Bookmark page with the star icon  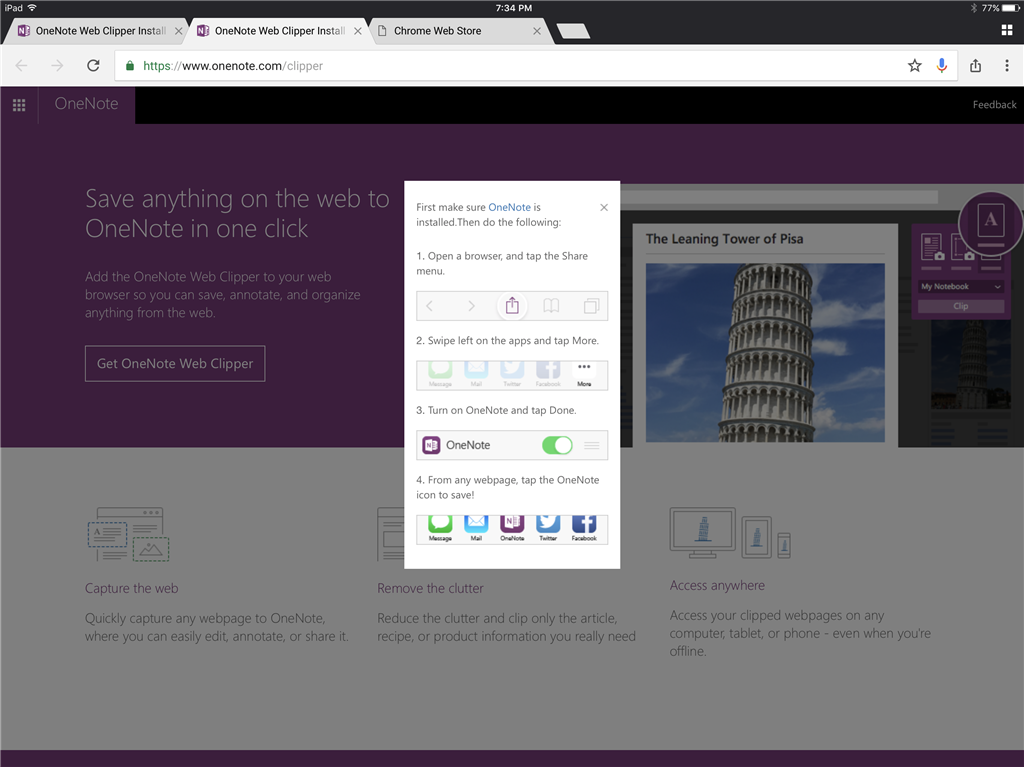(914, 65)
